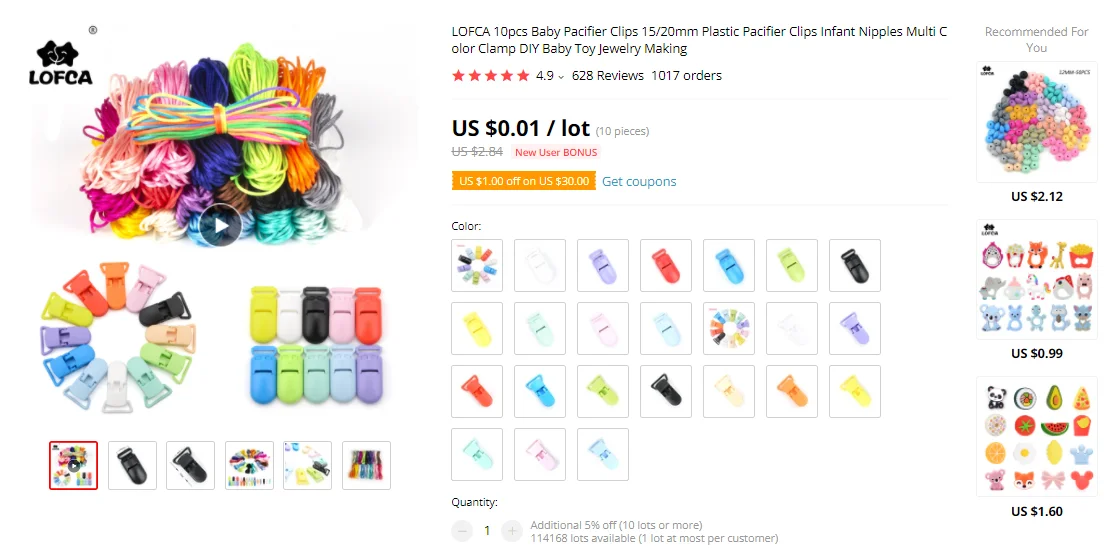Select the orange clip in third row

click(x=791, y=391)
